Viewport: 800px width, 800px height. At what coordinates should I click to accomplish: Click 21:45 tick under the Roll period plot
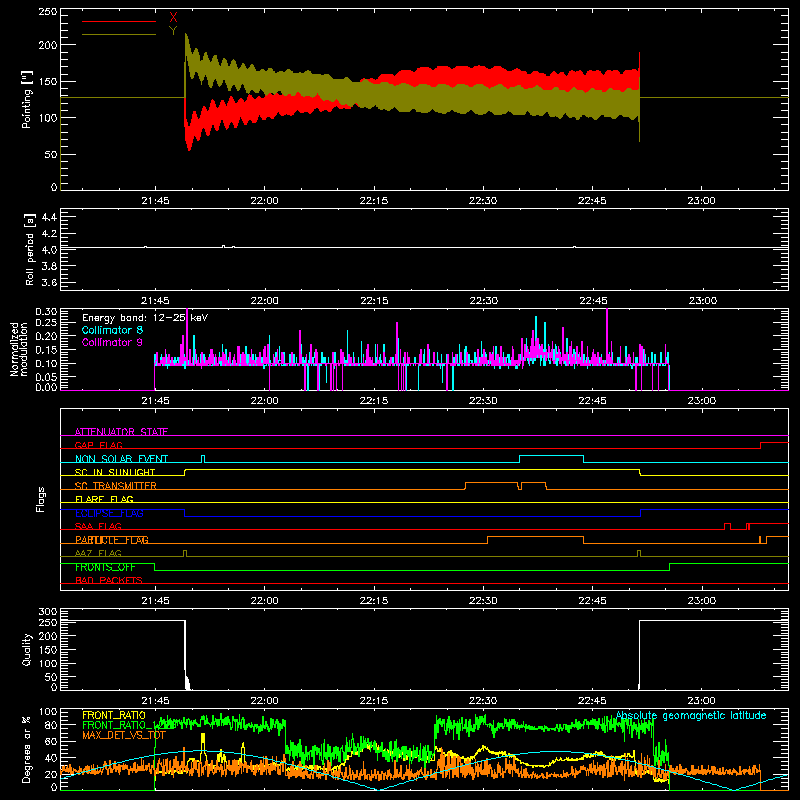point(155,301)
